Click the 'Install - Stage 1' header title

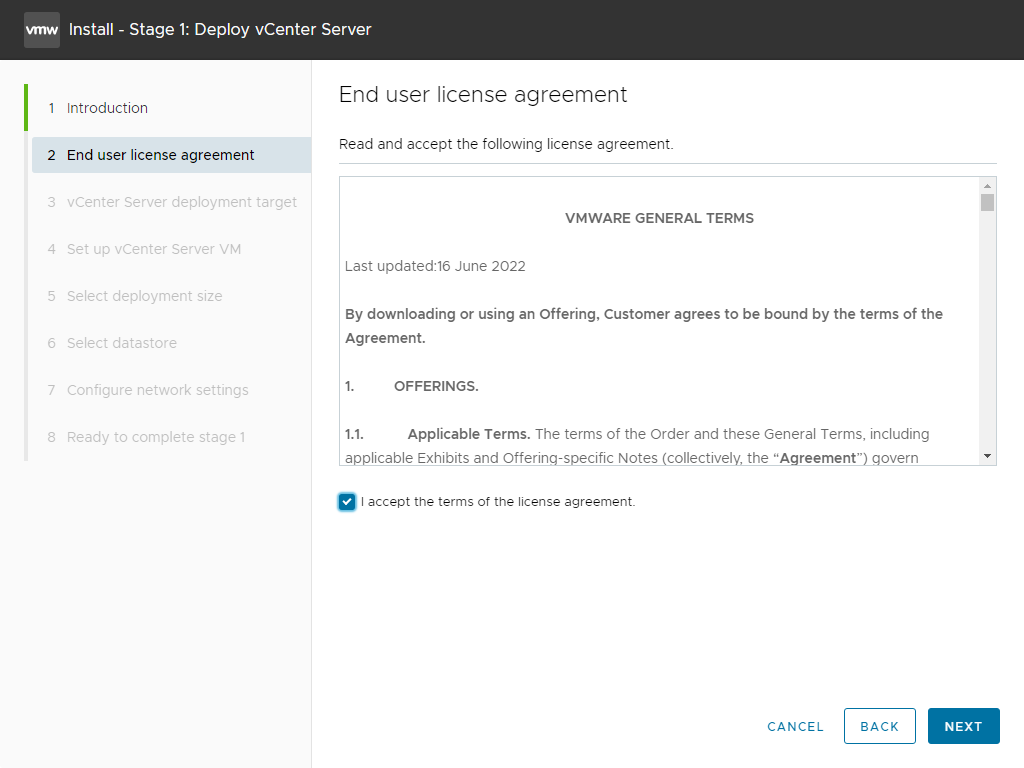pos(220,29)
